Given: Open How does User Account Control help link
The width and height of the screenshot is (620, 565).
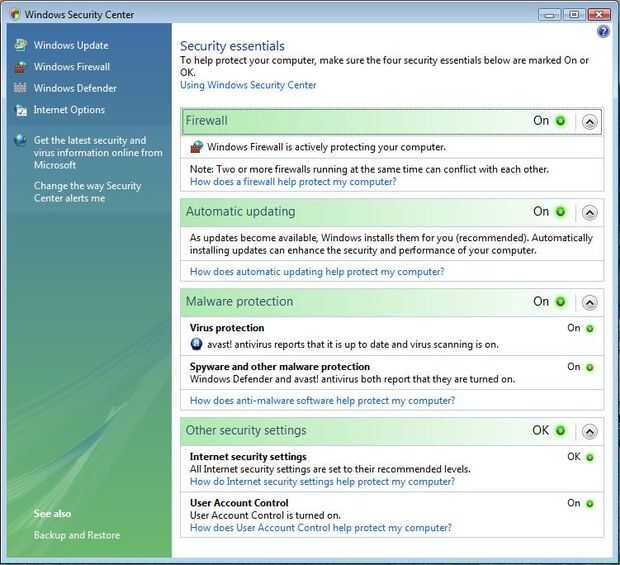Looking at the screenshot, I should coord(321,528).
